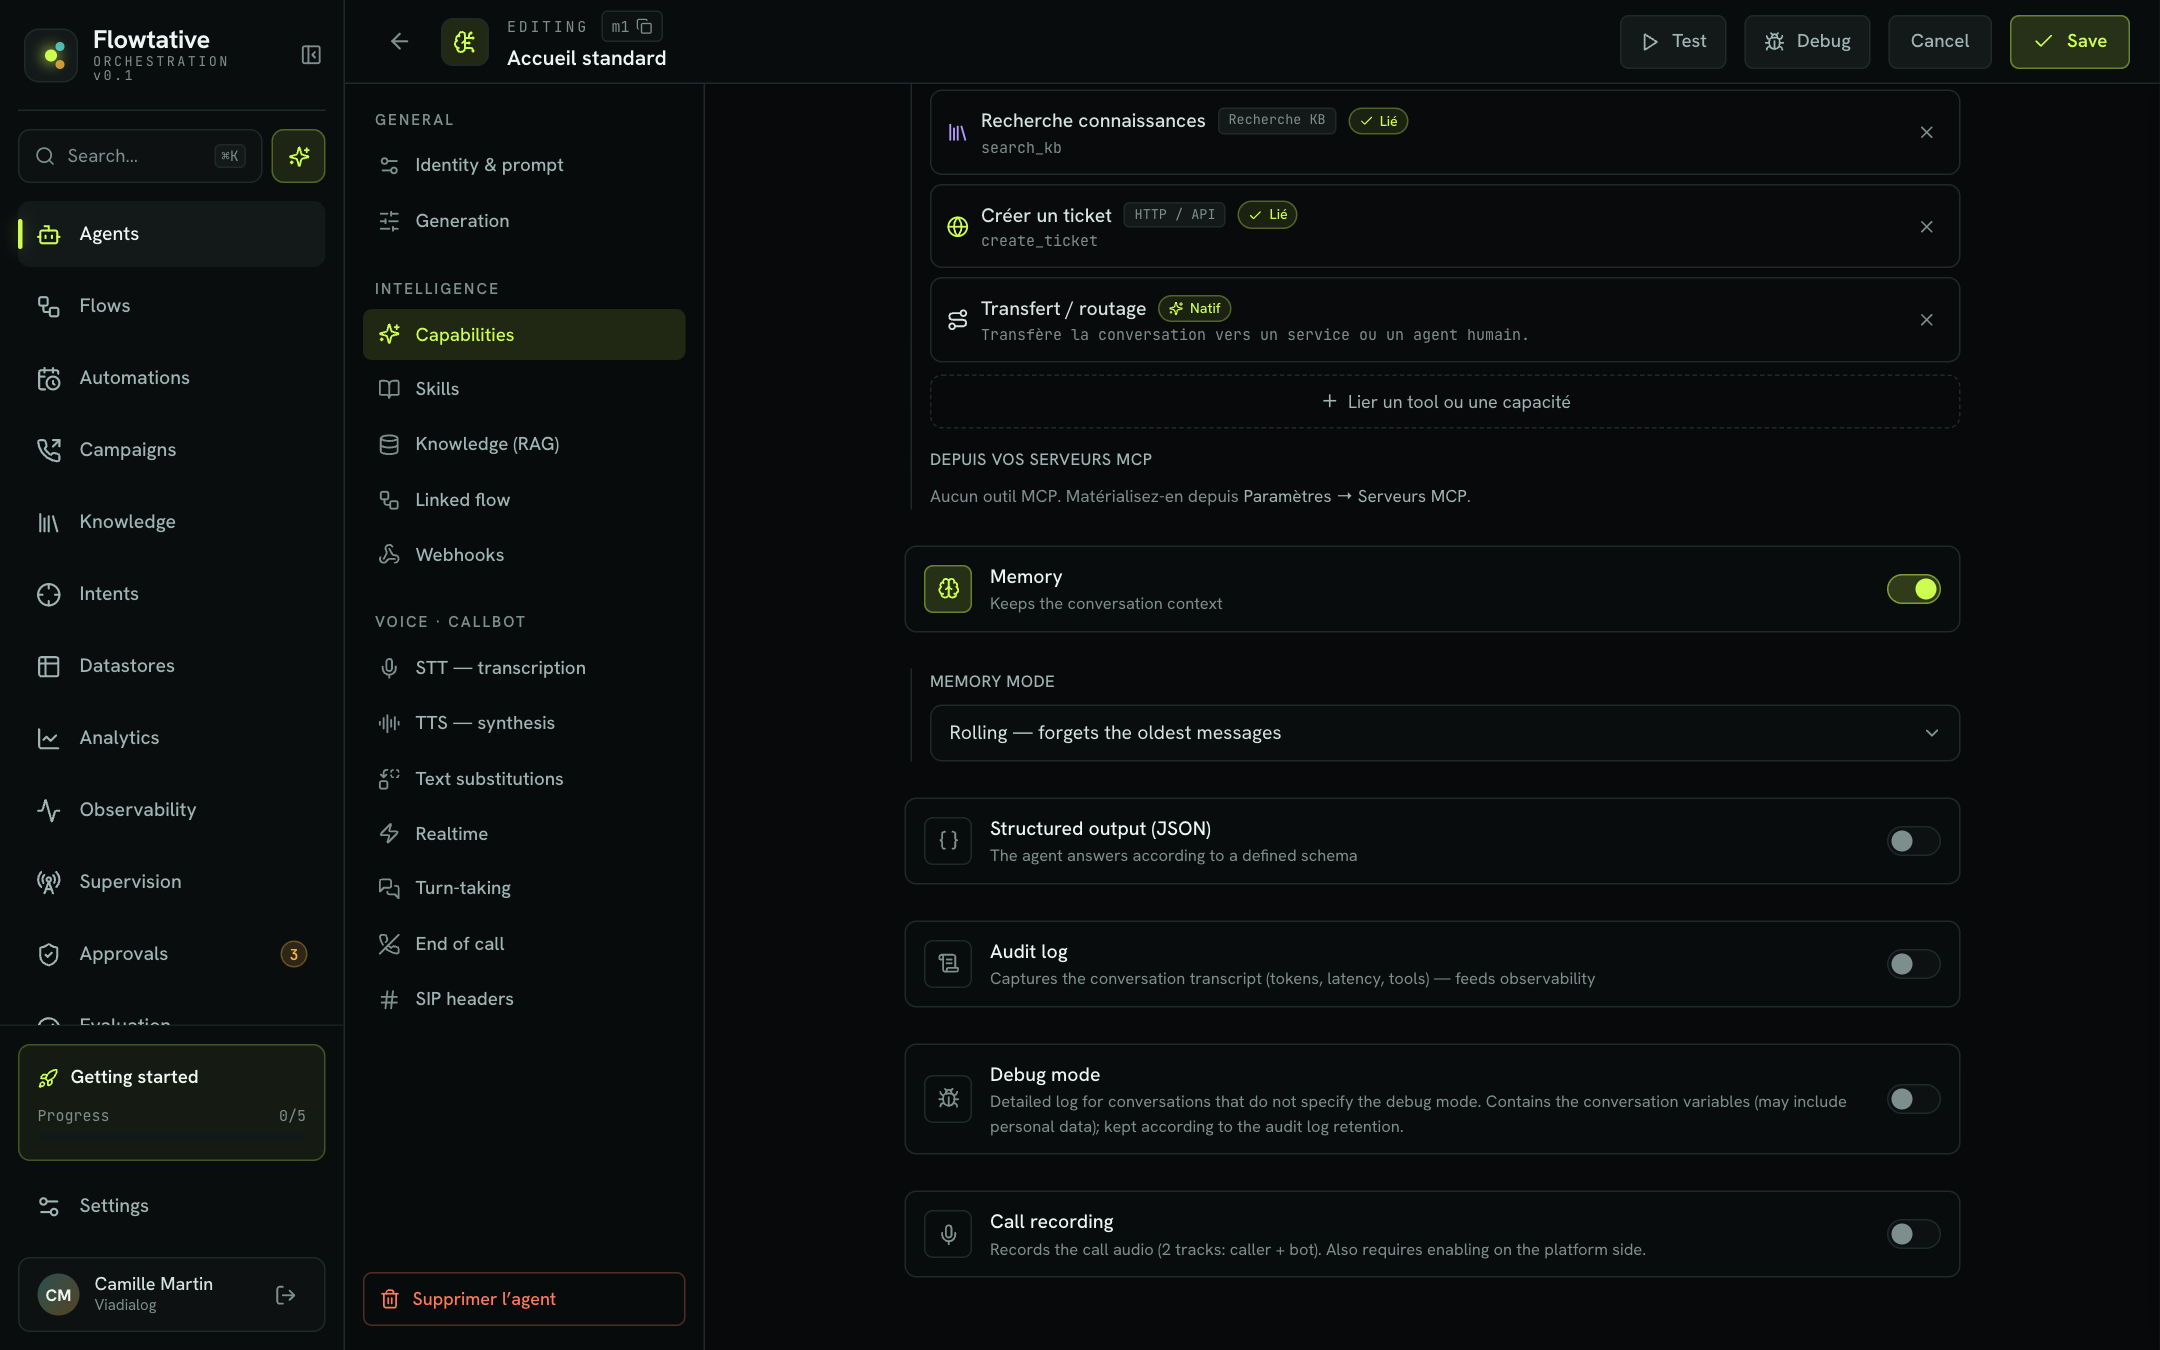This screenshot has width=2160, height=1350.
Task: Click the CM user avatar
Action: tap(58, 1295)
